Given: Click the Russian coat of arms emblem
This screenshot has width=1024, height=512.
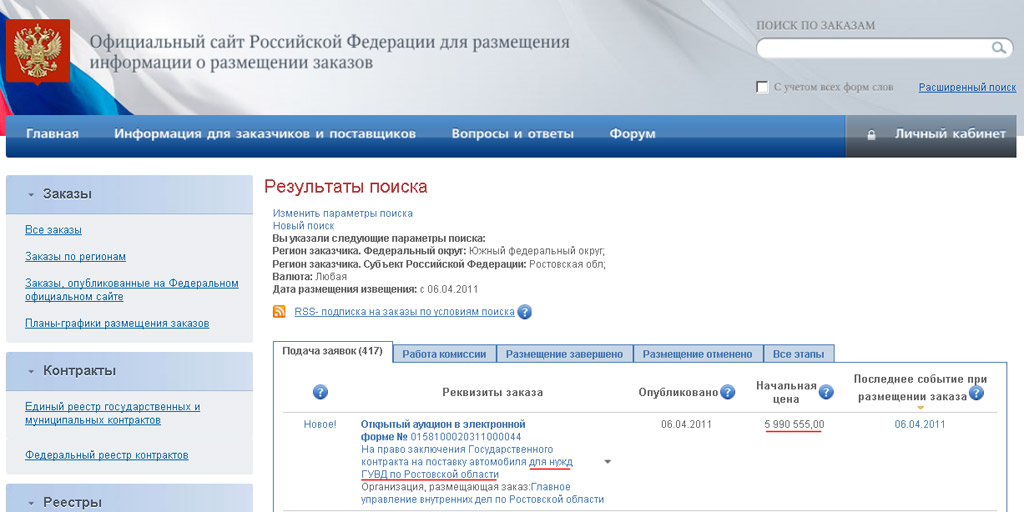Looking at the screenshot, I should [x=38, y=52].
